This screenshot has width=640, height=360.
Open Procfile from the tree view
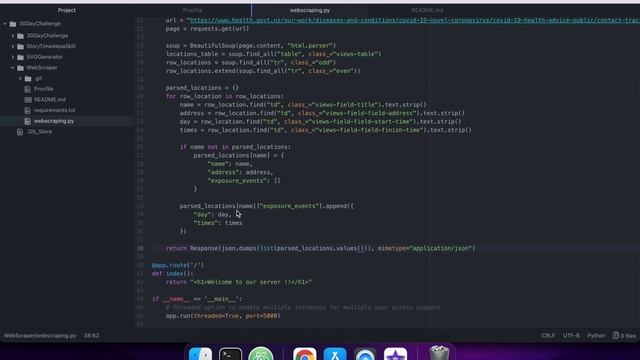pyautogui.click(x=44, y=89)
